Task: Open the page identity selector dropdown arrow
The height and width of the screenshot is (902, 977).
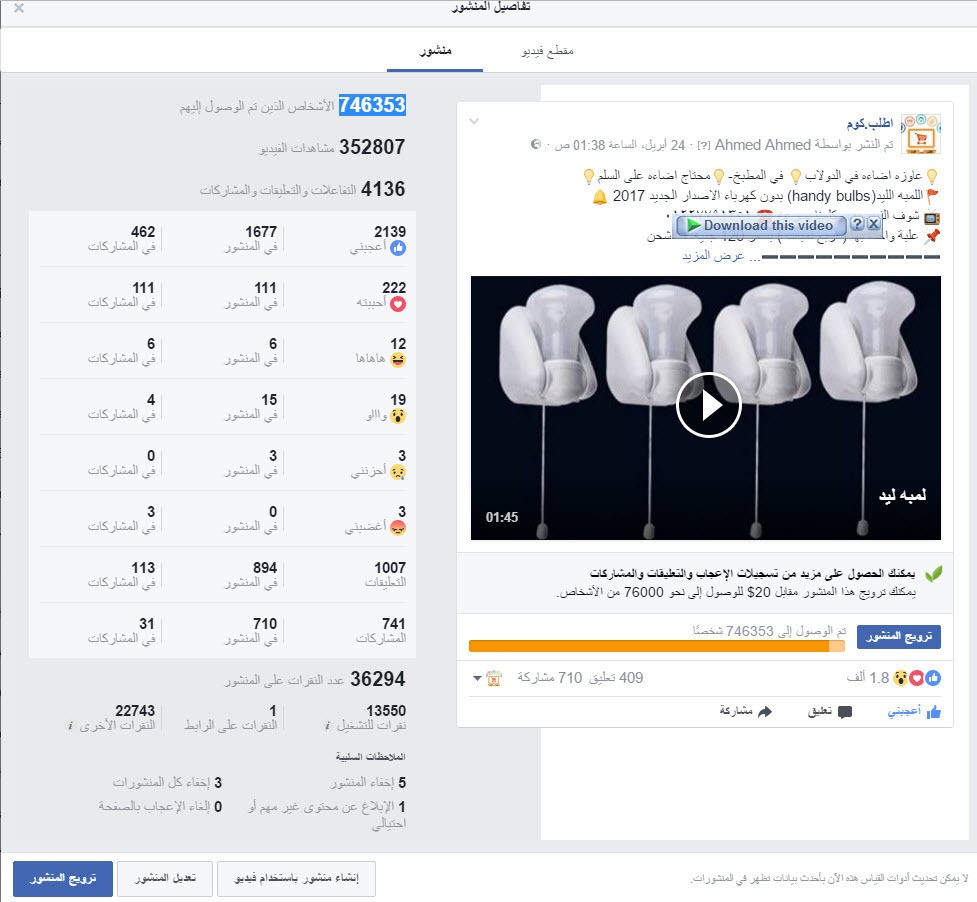Action: click(x=477, y=678)
